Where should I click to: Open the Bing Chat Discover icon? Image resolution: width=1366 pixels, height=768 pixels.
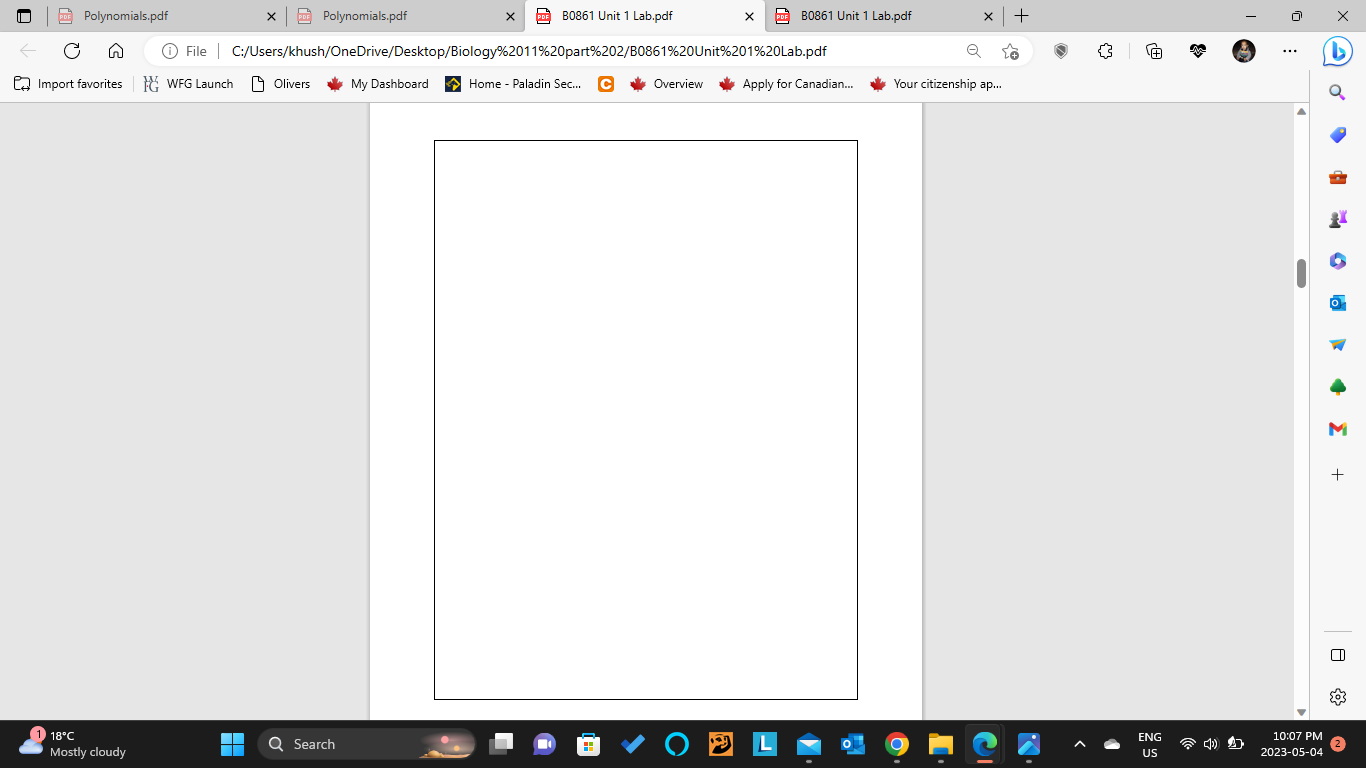click(x=1337, y=51)
